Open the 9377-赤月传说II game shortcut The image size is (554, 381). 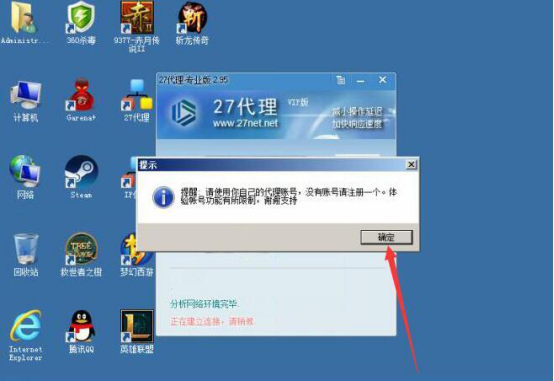coord(137,27)
